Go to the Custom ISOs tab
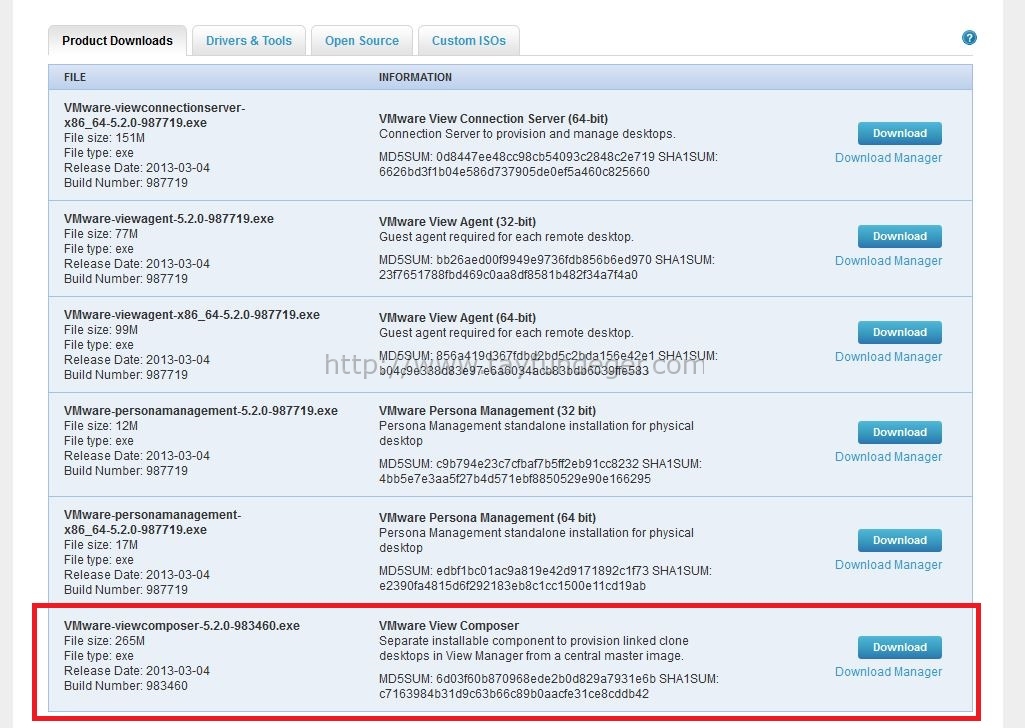This screenshot has height=728, width=1025. pyautogui.click(x=469, y=41)
